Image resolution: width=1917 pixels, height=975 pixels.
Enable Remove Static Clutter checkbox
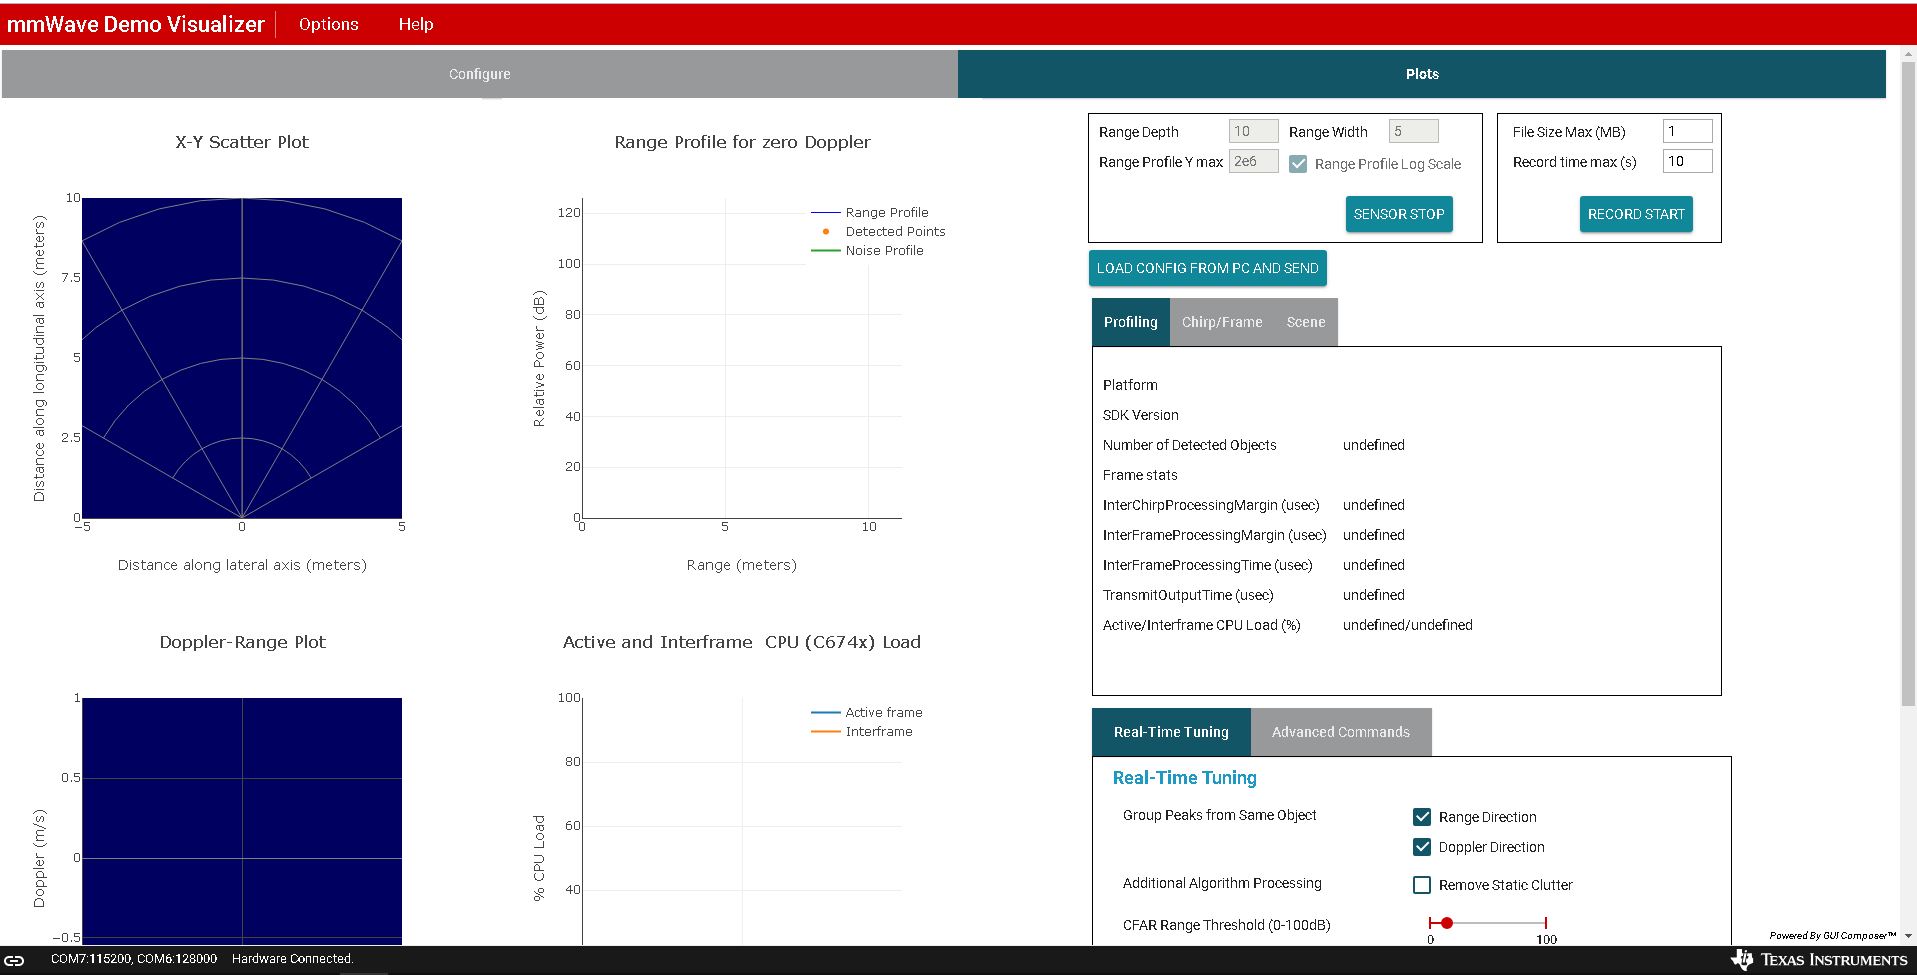click(1422, 885)
